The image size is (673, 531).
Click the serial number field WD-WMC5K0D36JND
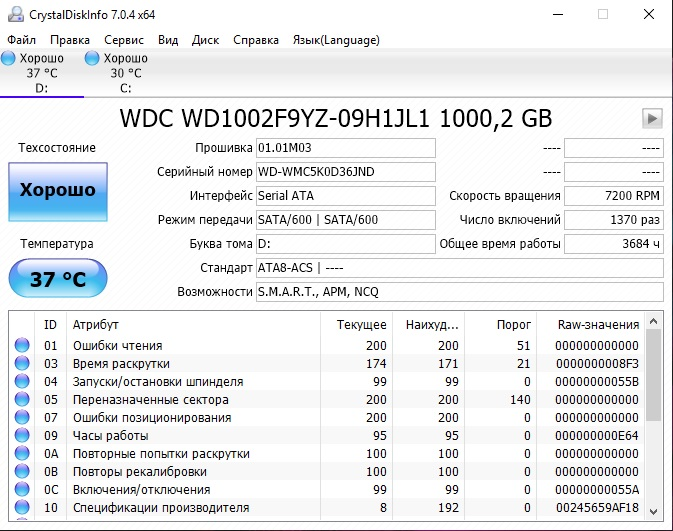pyautogui.click(x=346, y=172)
